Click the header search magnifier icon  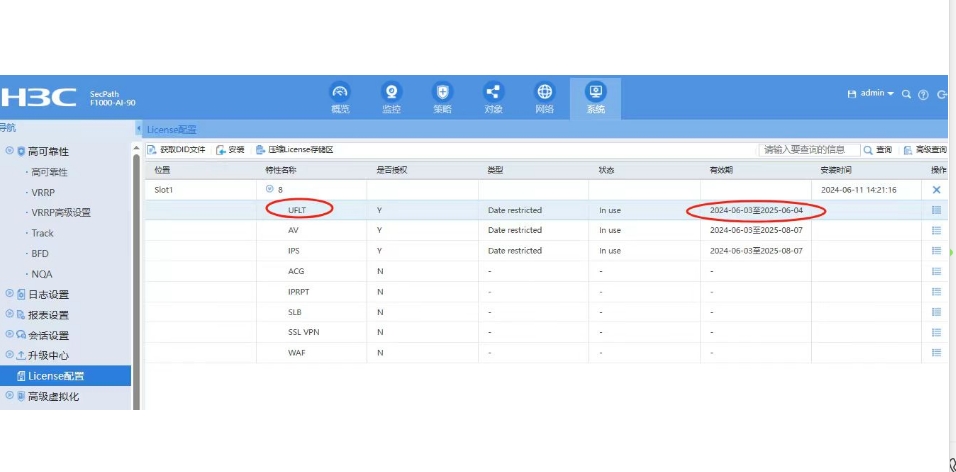pos(907,95)
